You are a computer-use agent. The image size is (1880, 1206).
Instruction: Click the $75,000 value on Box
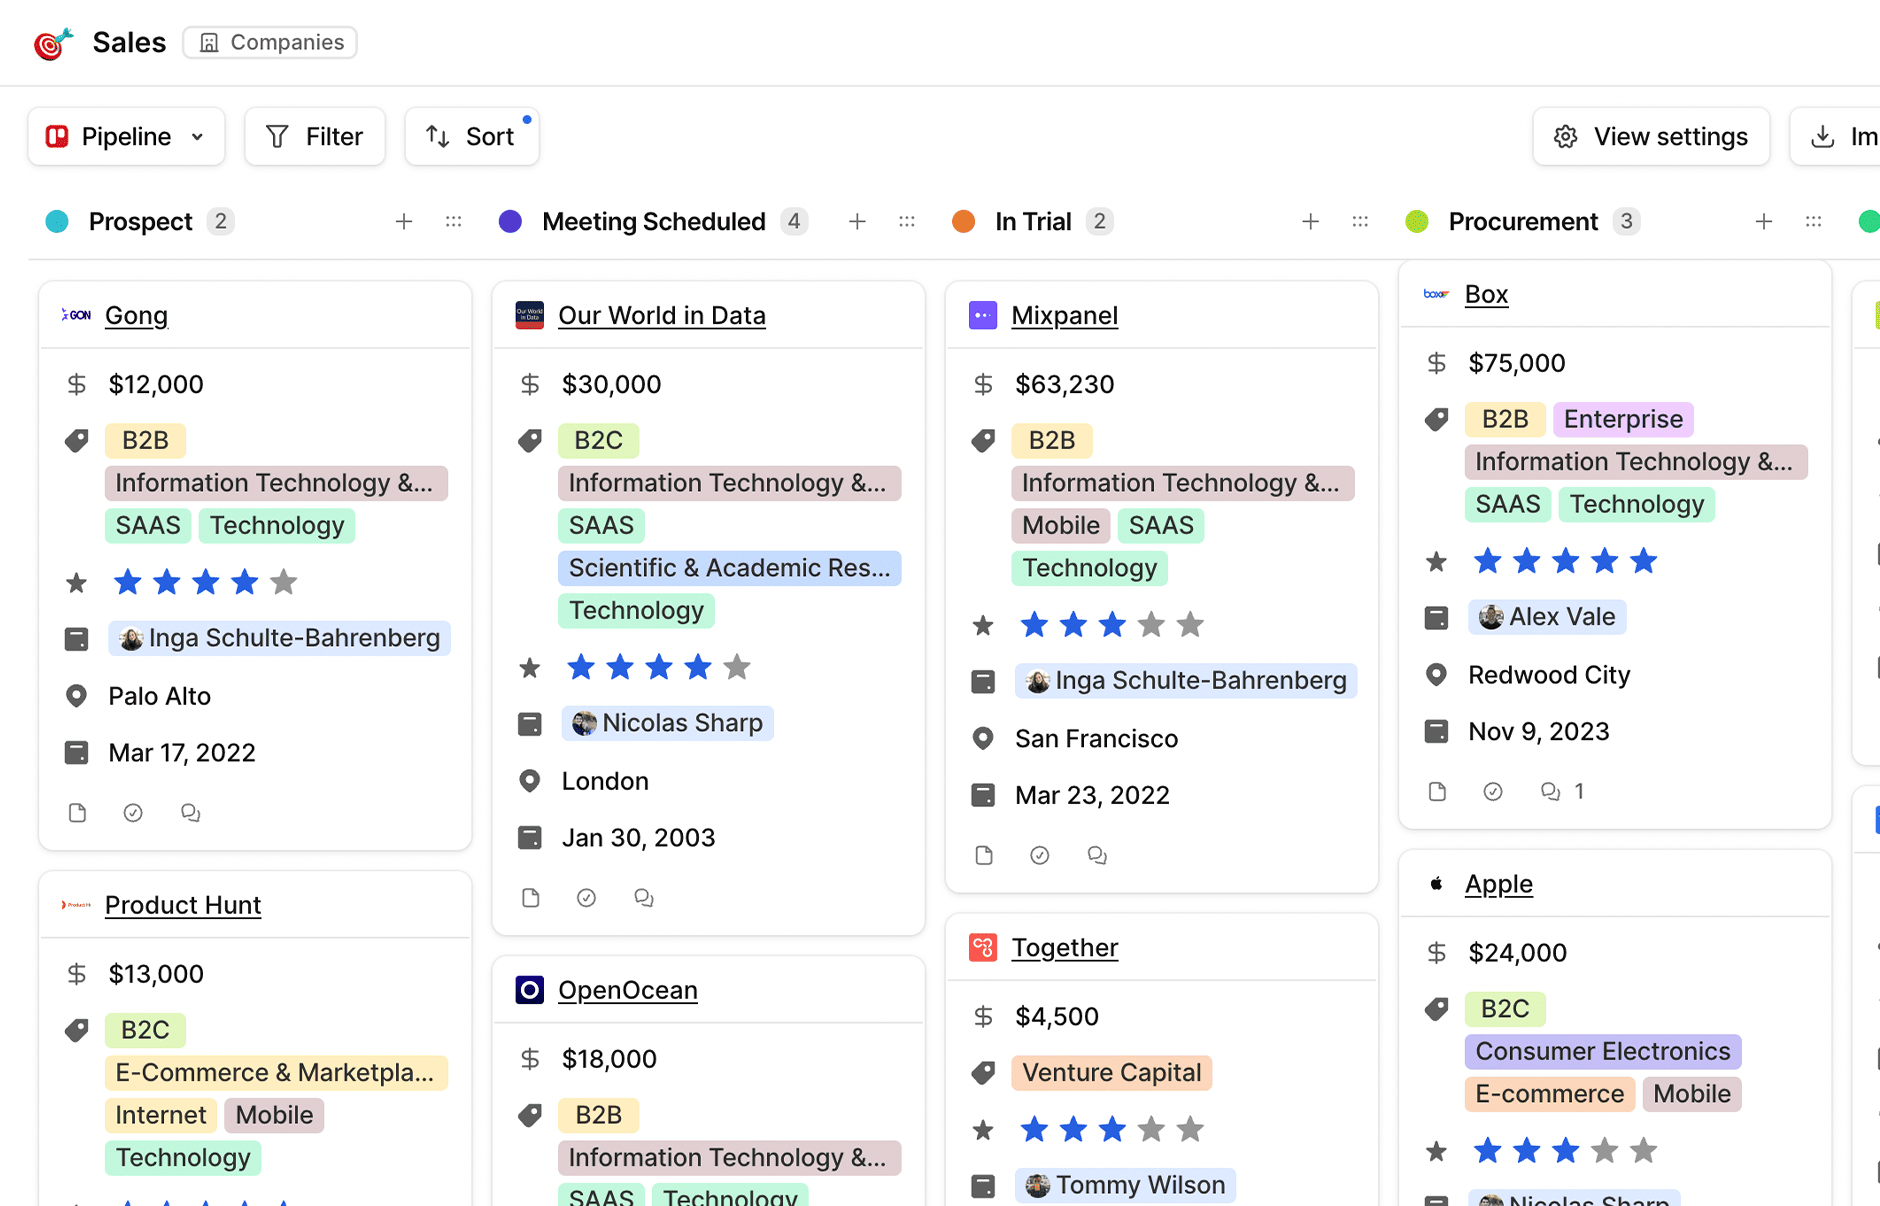click(x=1517, y=363)
